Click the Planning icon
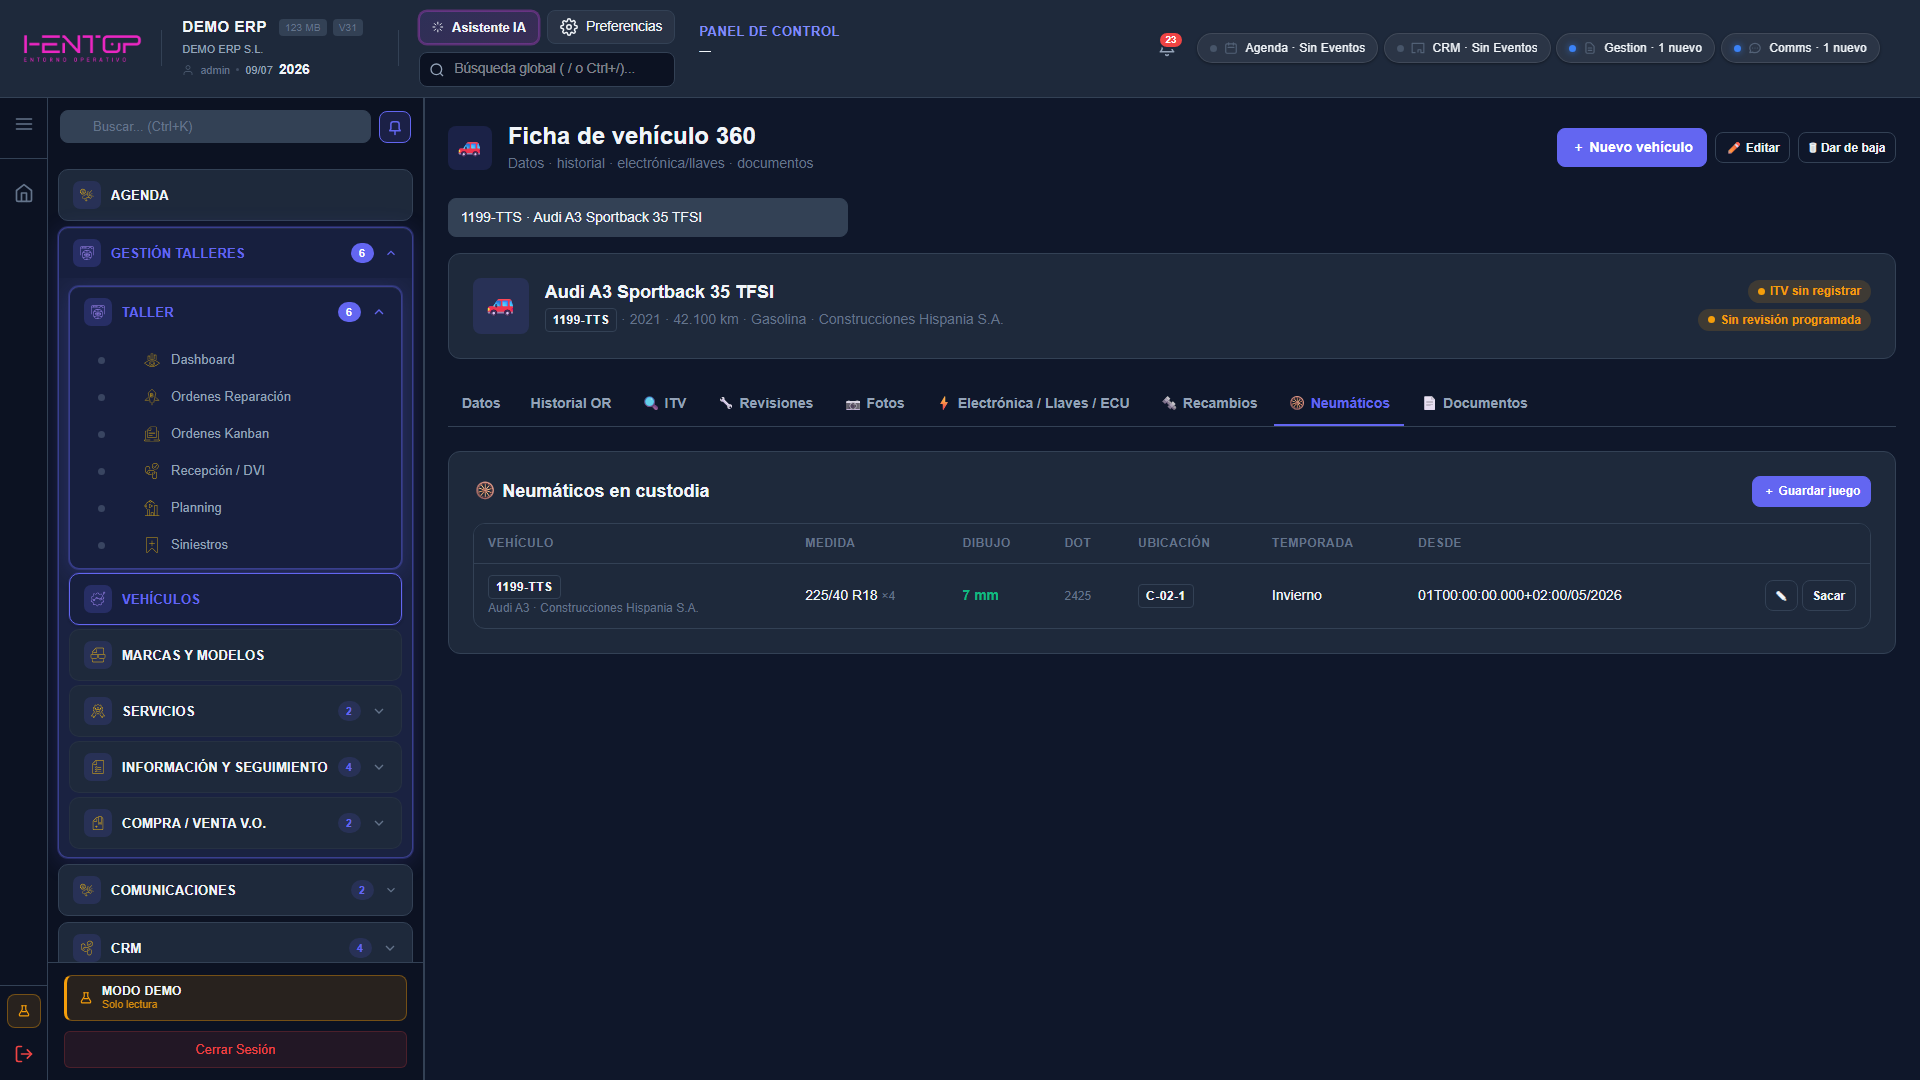The width and height of the screenshot is (1920, 1080). 152,508
